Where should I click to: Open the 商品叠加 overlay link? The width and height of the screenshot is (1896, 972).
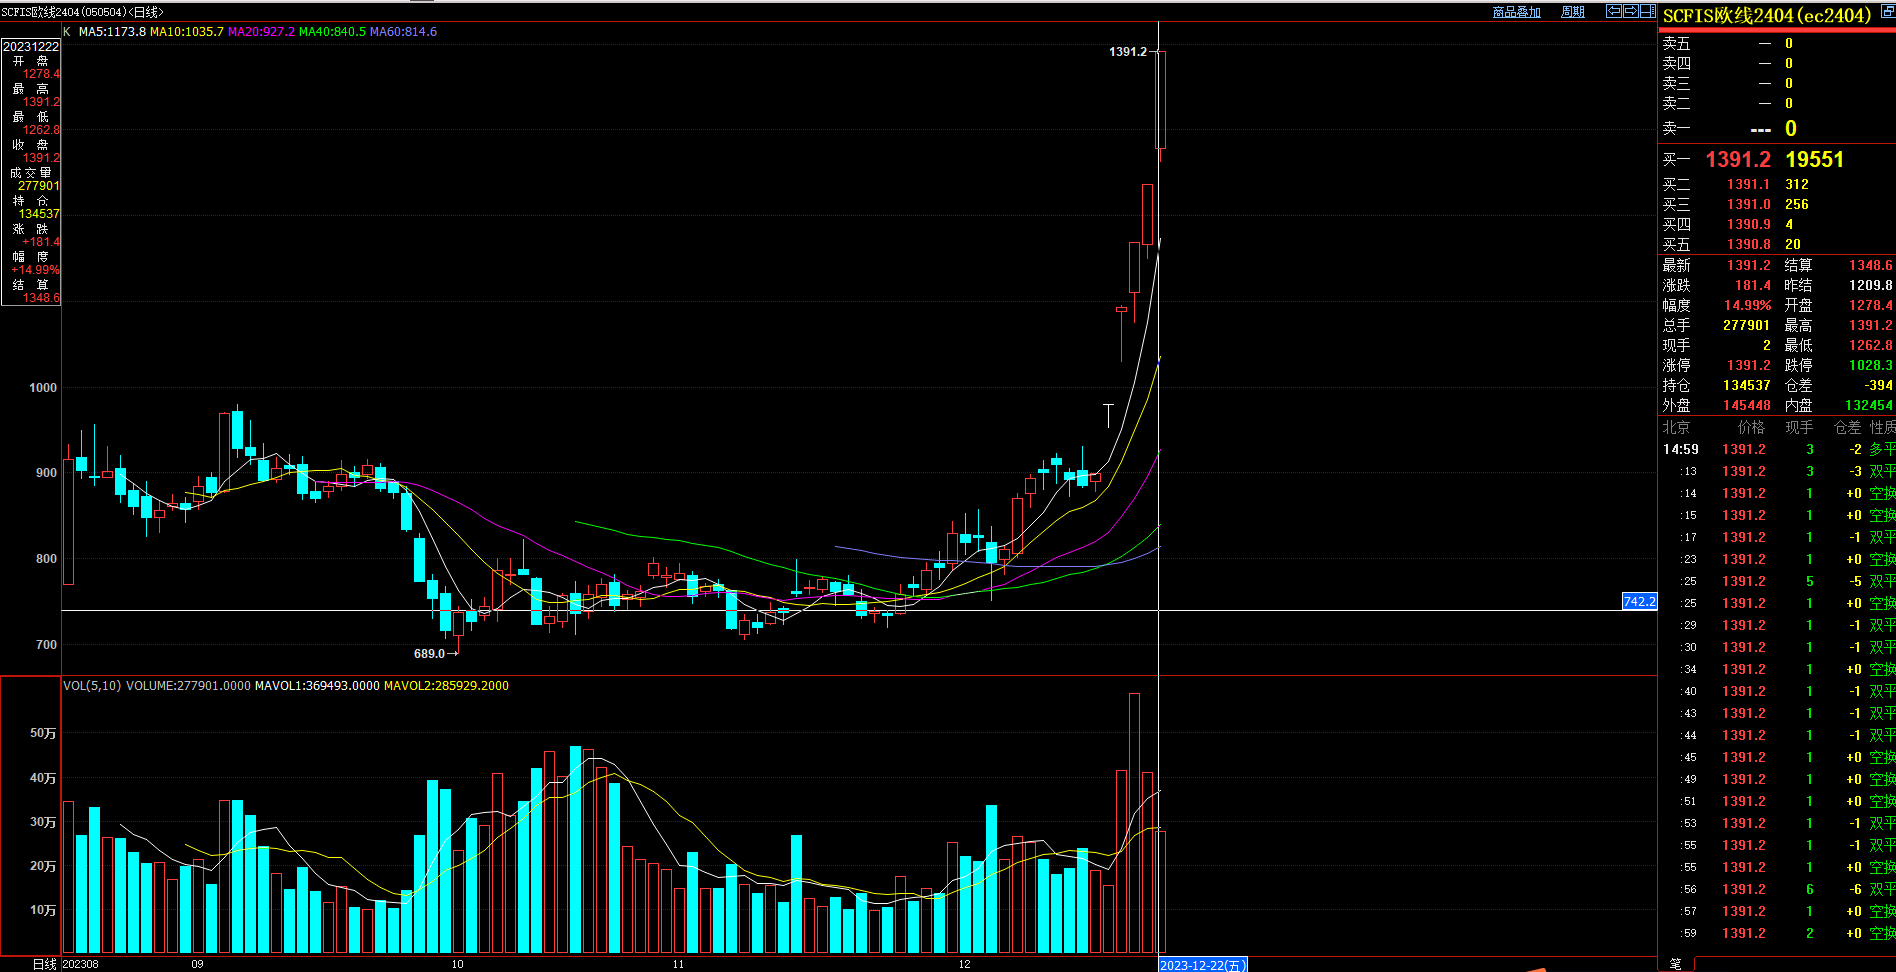[x=1516, y=12]
